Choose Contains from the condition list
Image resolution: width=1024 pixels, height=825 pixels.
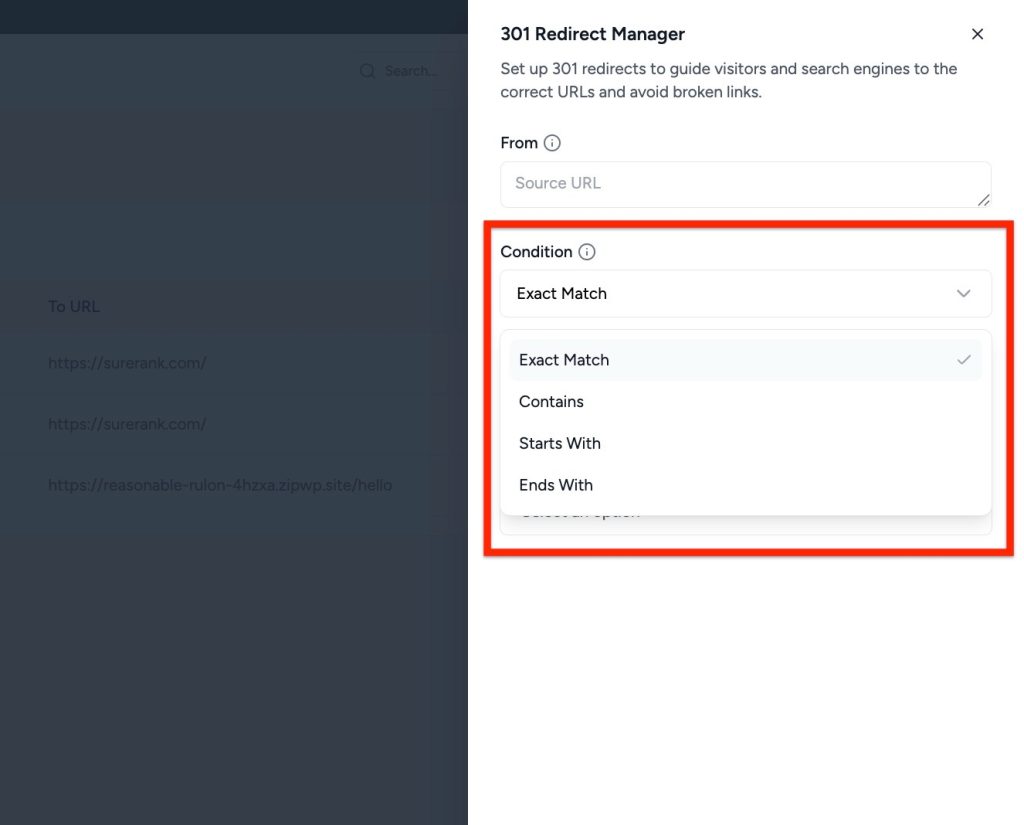pos(551,402)
